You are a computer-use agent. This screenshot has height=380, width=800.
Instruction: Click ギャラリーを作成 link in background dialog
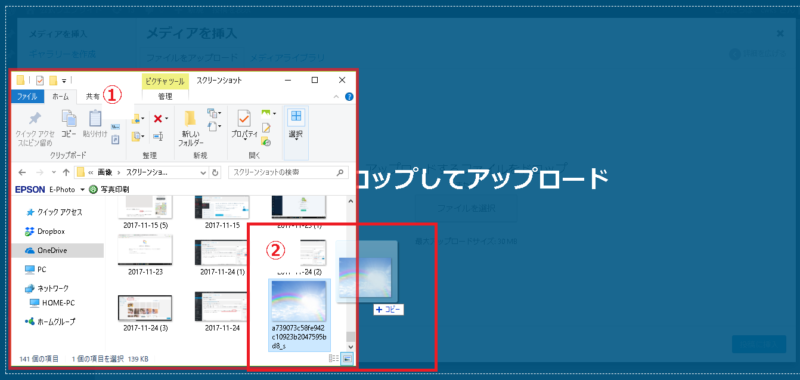[62, 54]
